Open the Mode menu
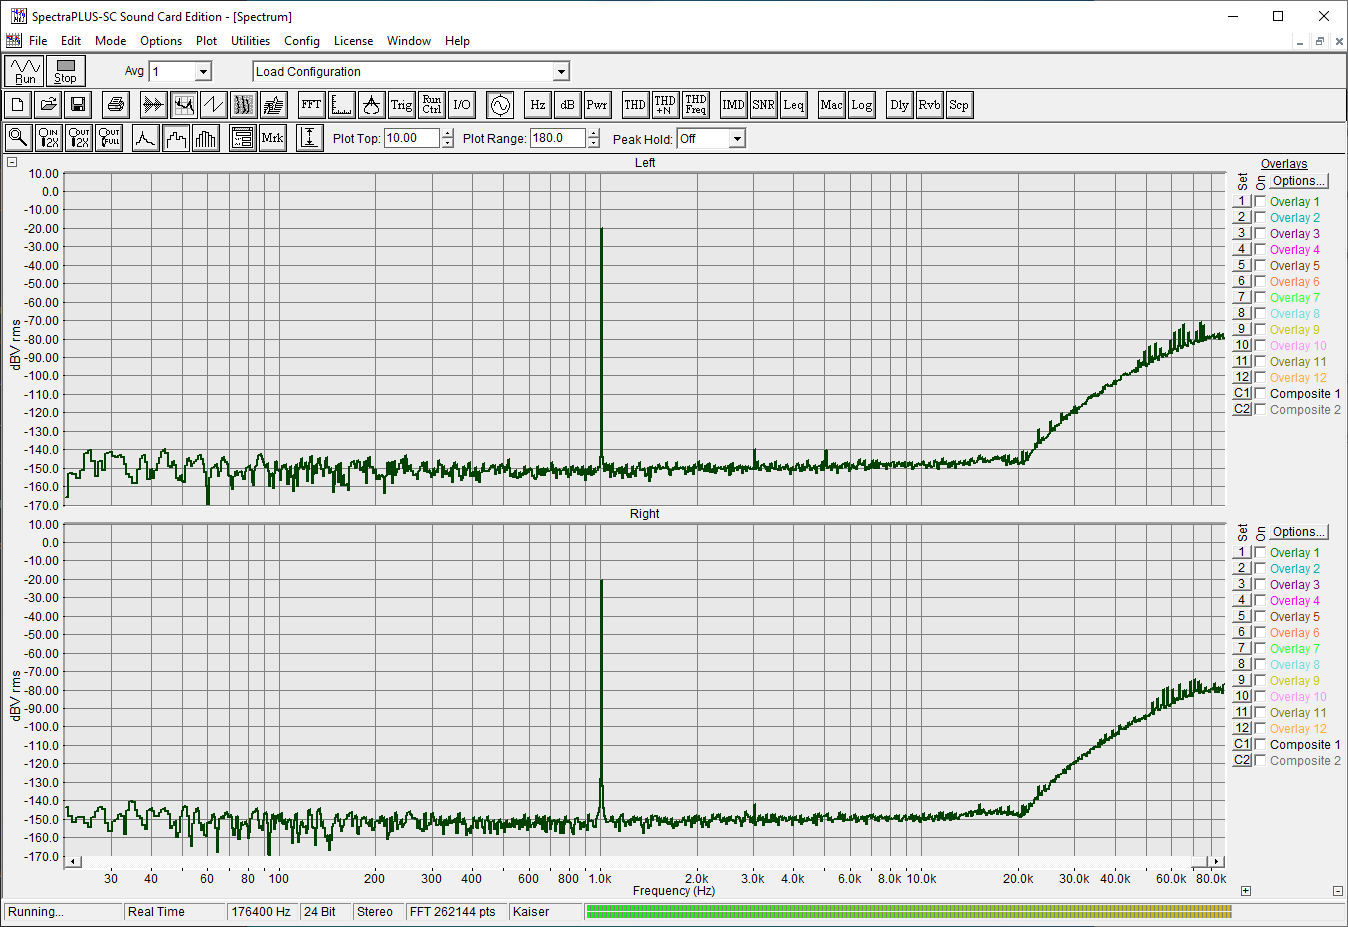Image resolution: width=1348 pixels, height=927 pixels. click(110, 41)
